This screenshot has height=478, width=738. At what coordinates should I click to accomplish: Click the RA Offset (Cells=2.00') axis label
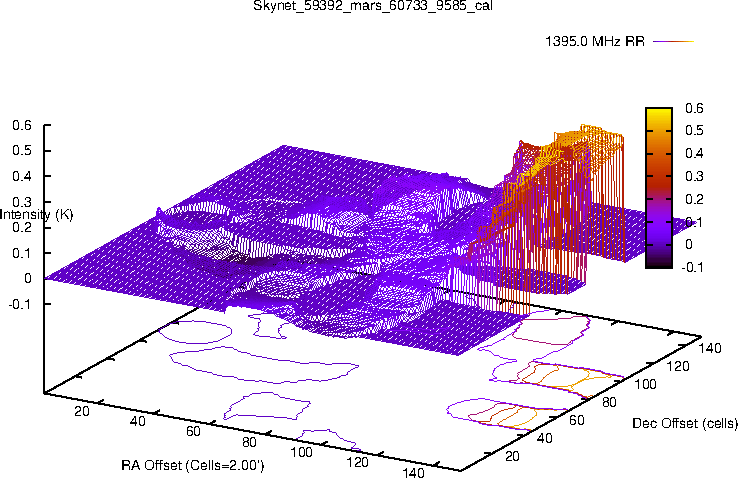coord(193,465)
